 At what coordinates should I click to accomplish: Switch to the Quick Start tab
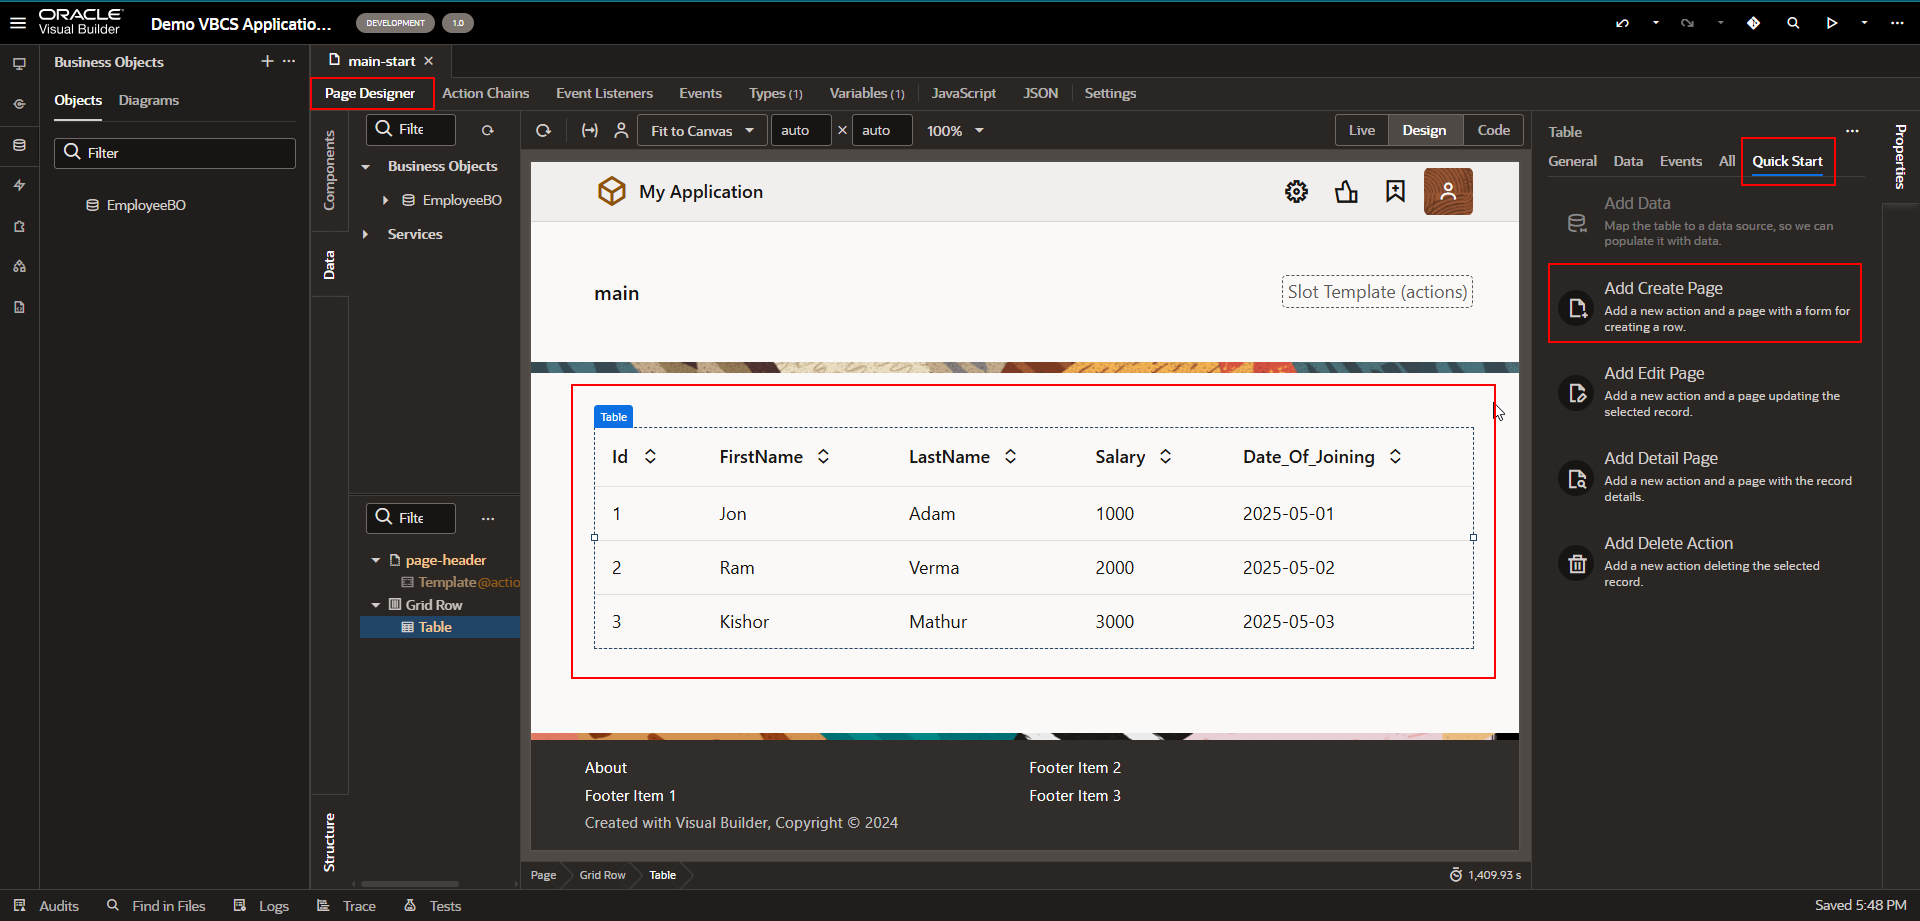tap(1788, 161)
